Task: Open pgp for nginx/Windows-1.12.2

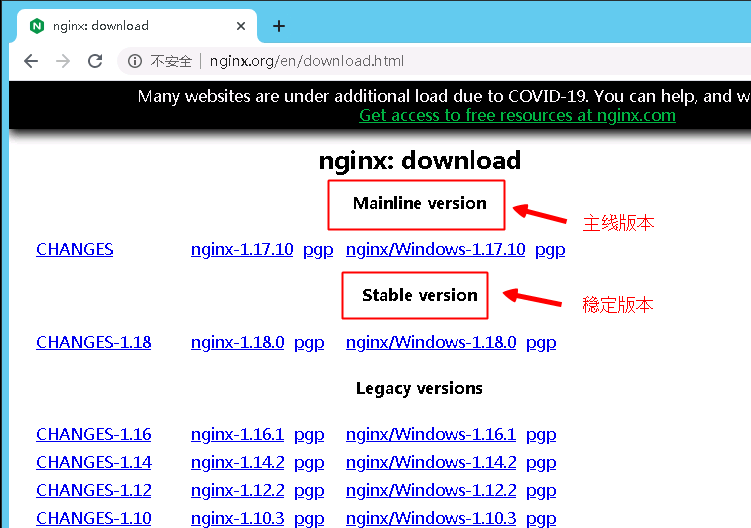Action: click(x=541, y=490)
